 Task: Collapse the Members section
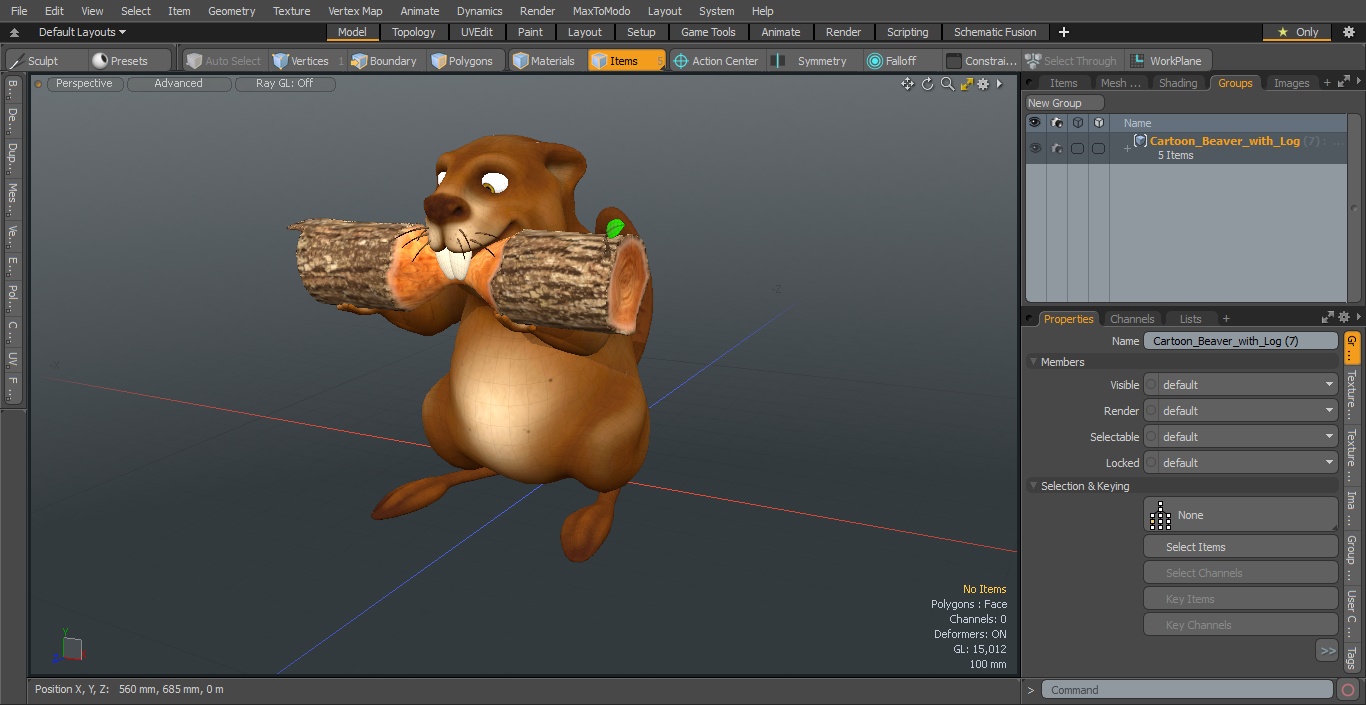1033,362
